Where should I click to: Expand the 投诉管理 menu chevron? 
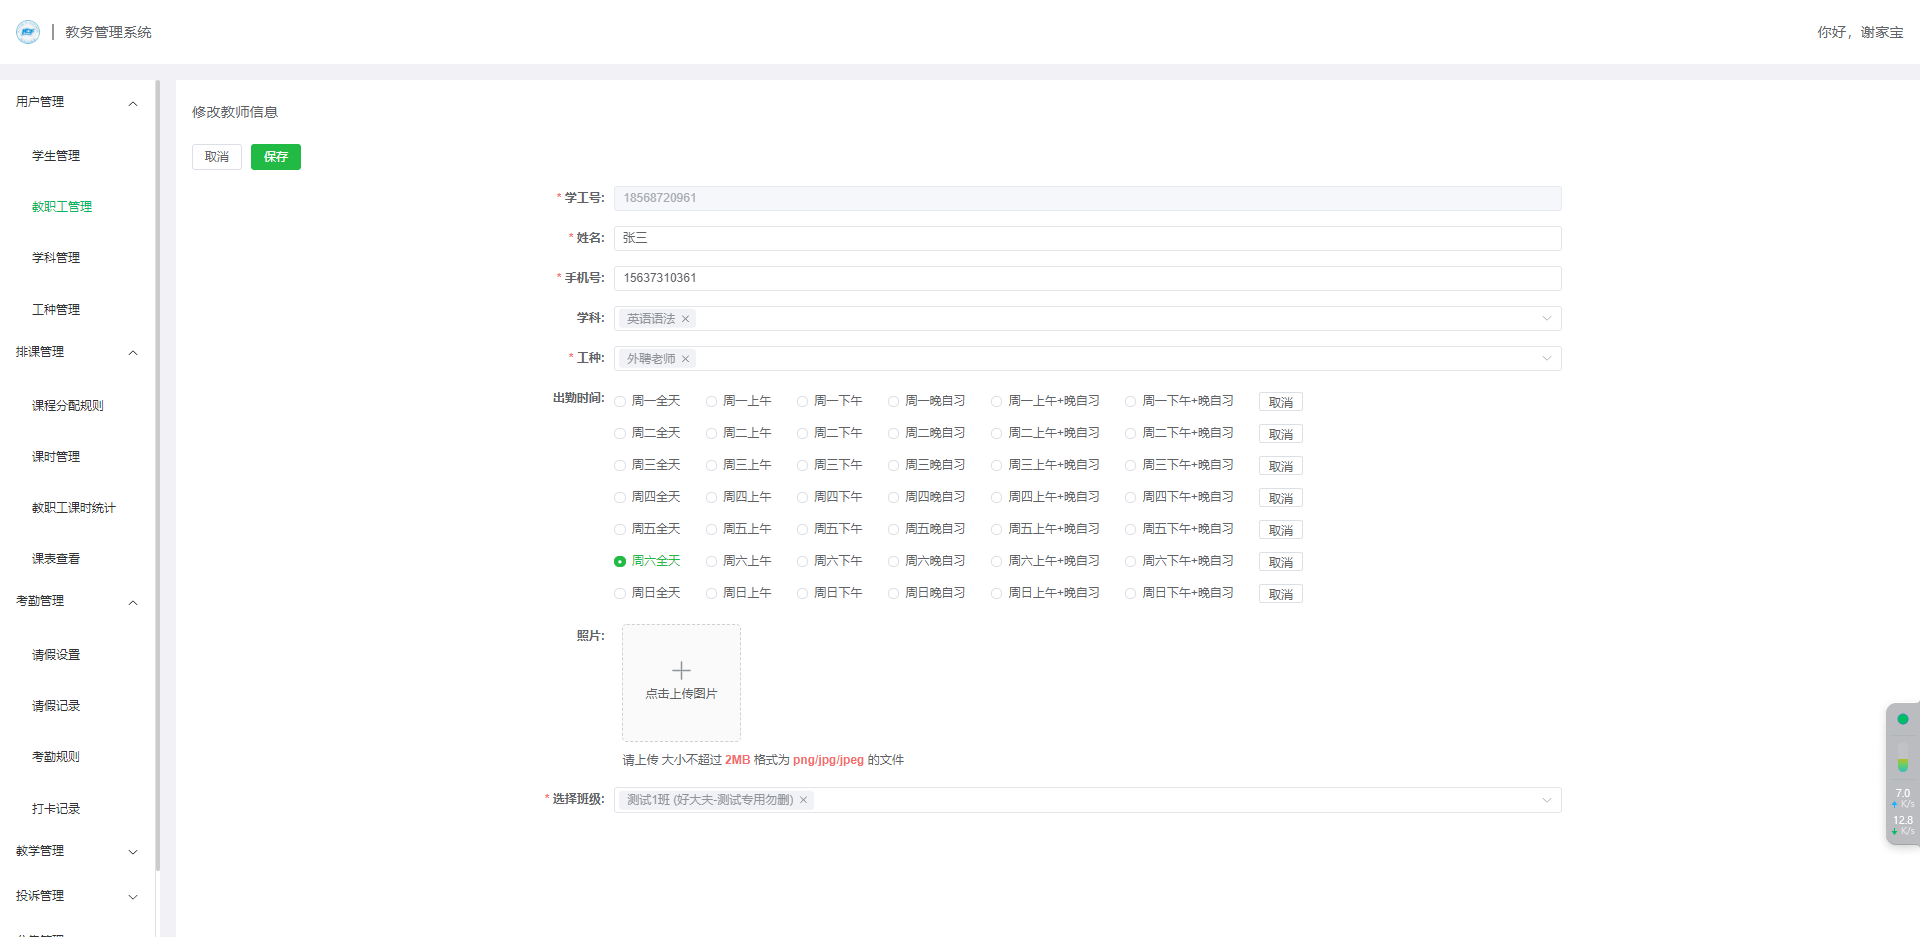click(133, 897)
